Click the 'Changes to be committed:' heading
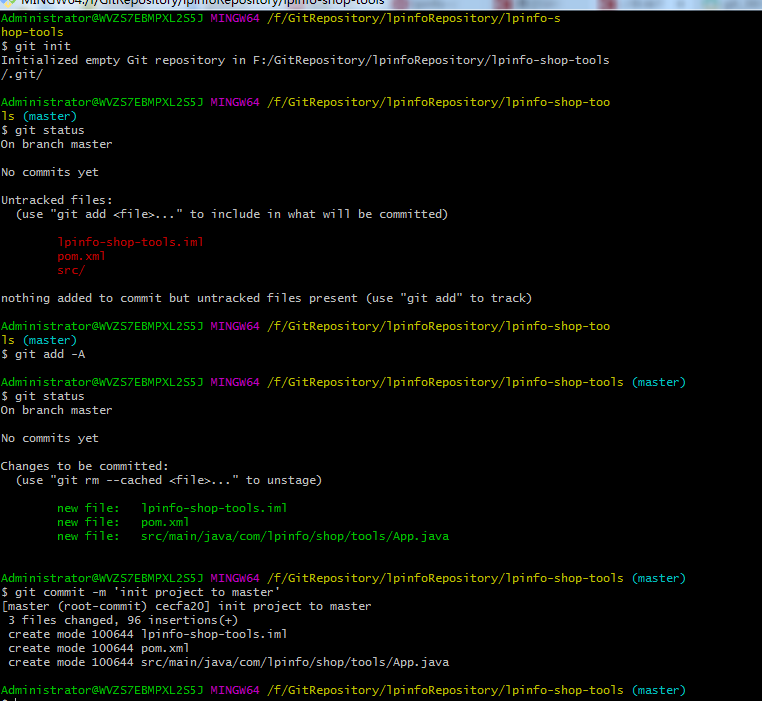The image size is (762, 701). tap(85, 466)
